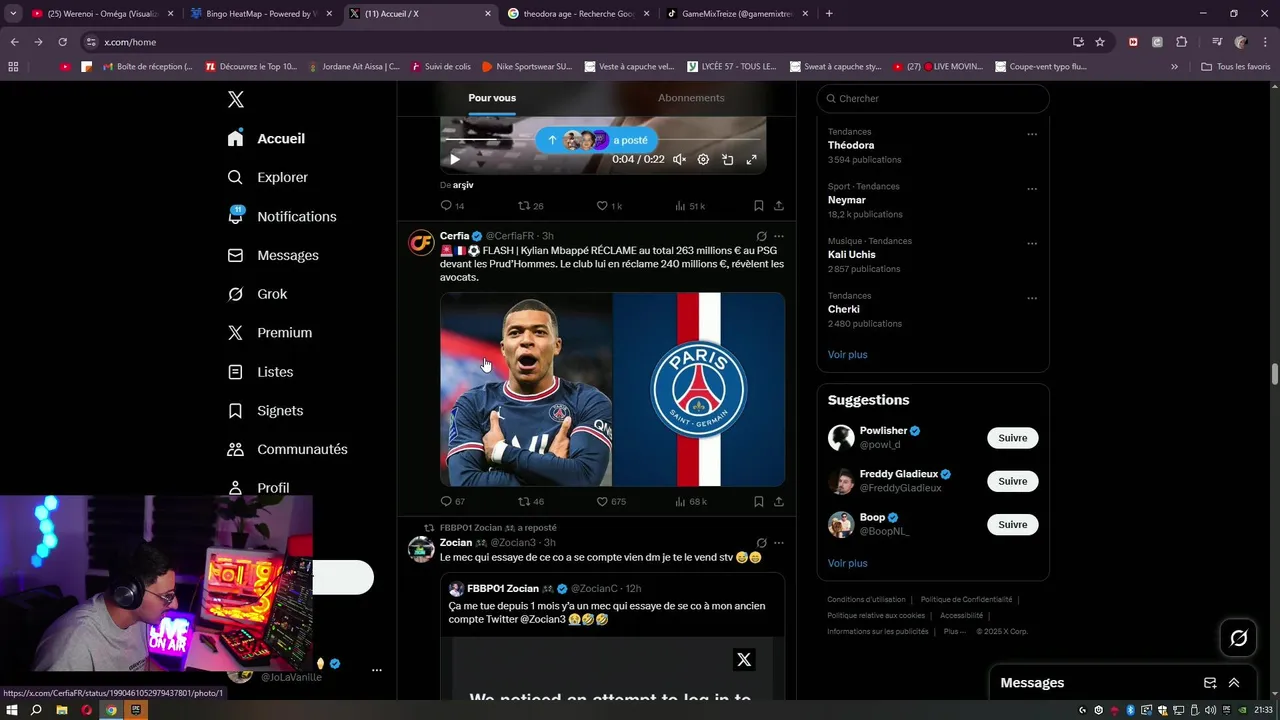Image resolution: width=1280 pixels, height=720 pixels.
Task: Expand the Messages drawer
Action: click(x=1234, y=683)
